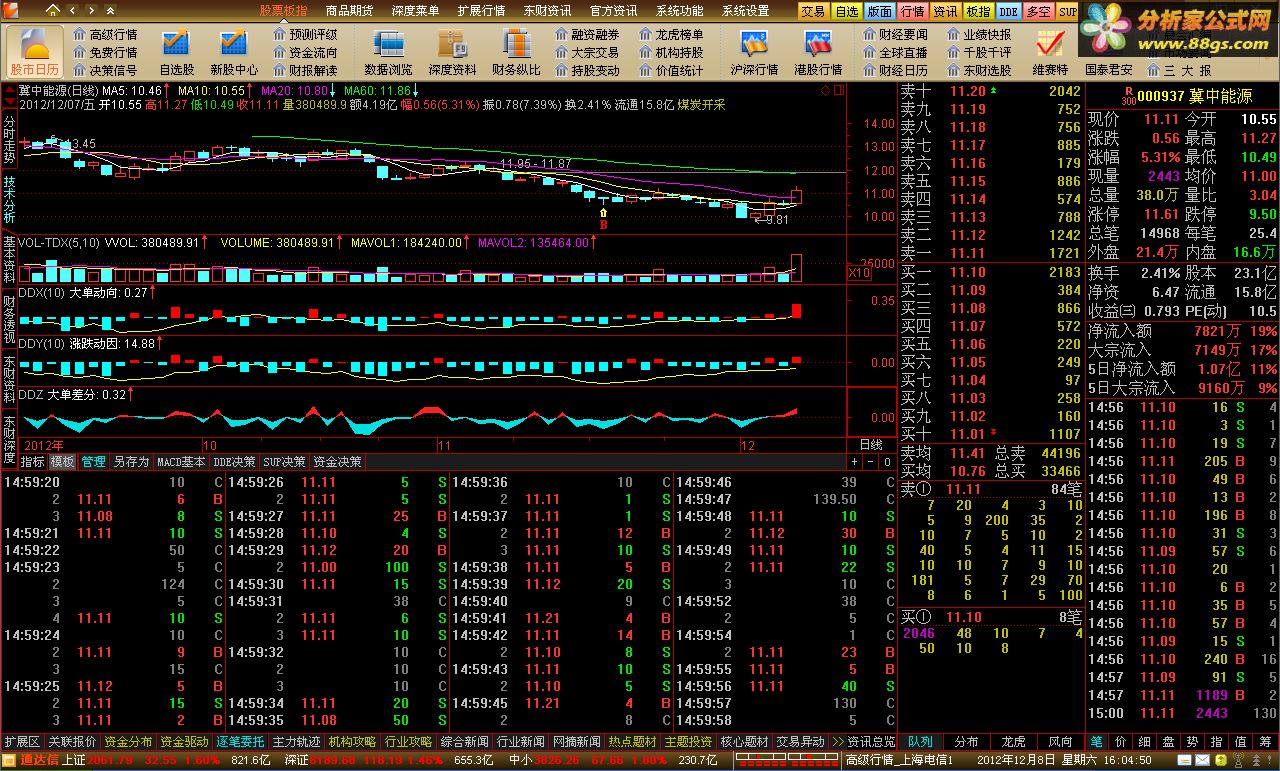Open 热点题材 bottom tab
Viewport: 1280px width, 771px height.
(x=632, y=742)
